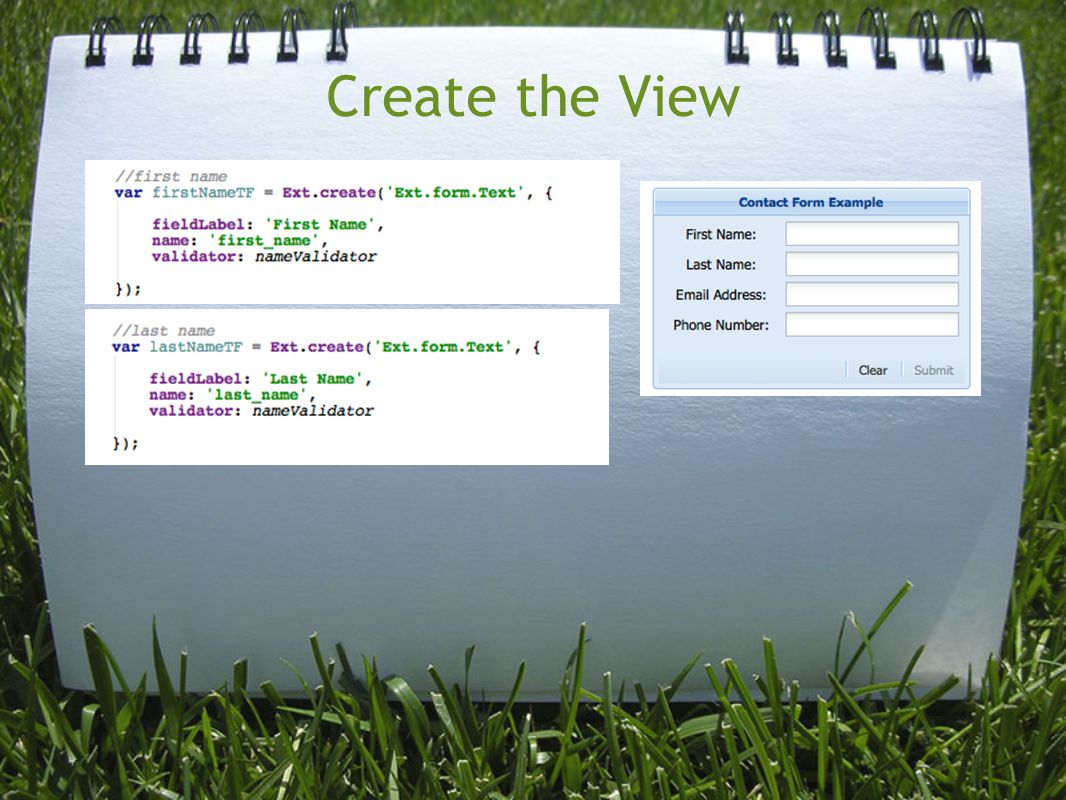
Task: Focus the Email Address text box
Action: pos(872,294)
